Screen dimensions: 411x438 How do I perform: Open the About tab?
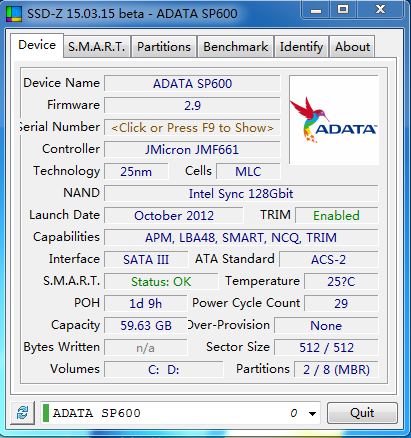pyautogui.click(x=352, y=47)
